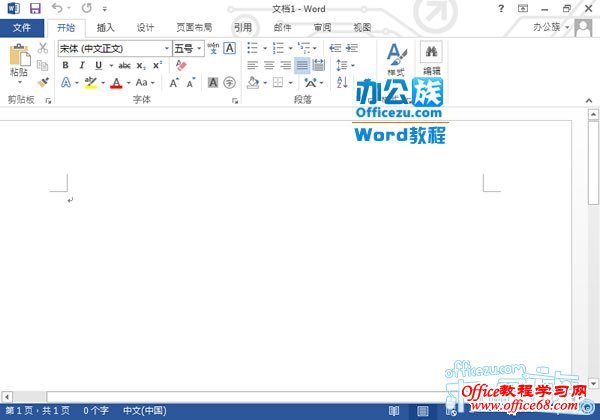Sort text with A-Z icon
Viewport: 600px width, 420px height.
coord(342,82)
